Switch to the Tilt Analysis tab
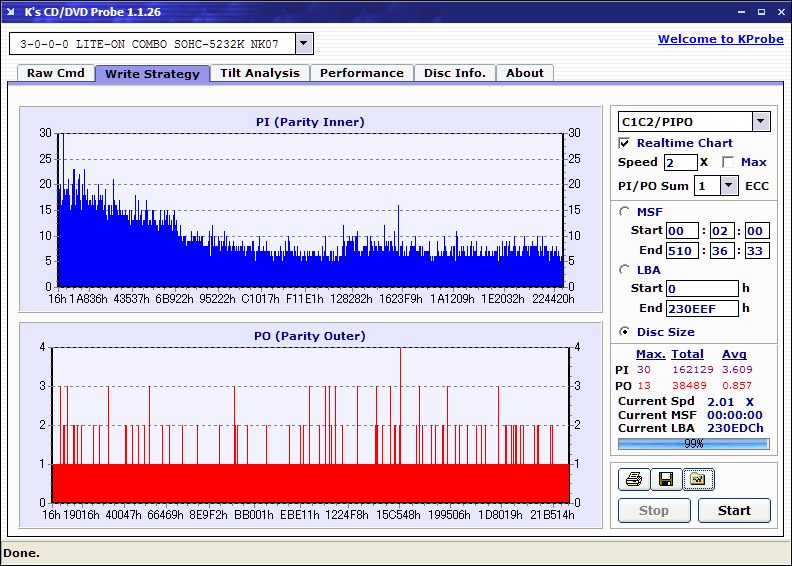Image resolution: width=792 pixels, height=566 pixels. 260,73
